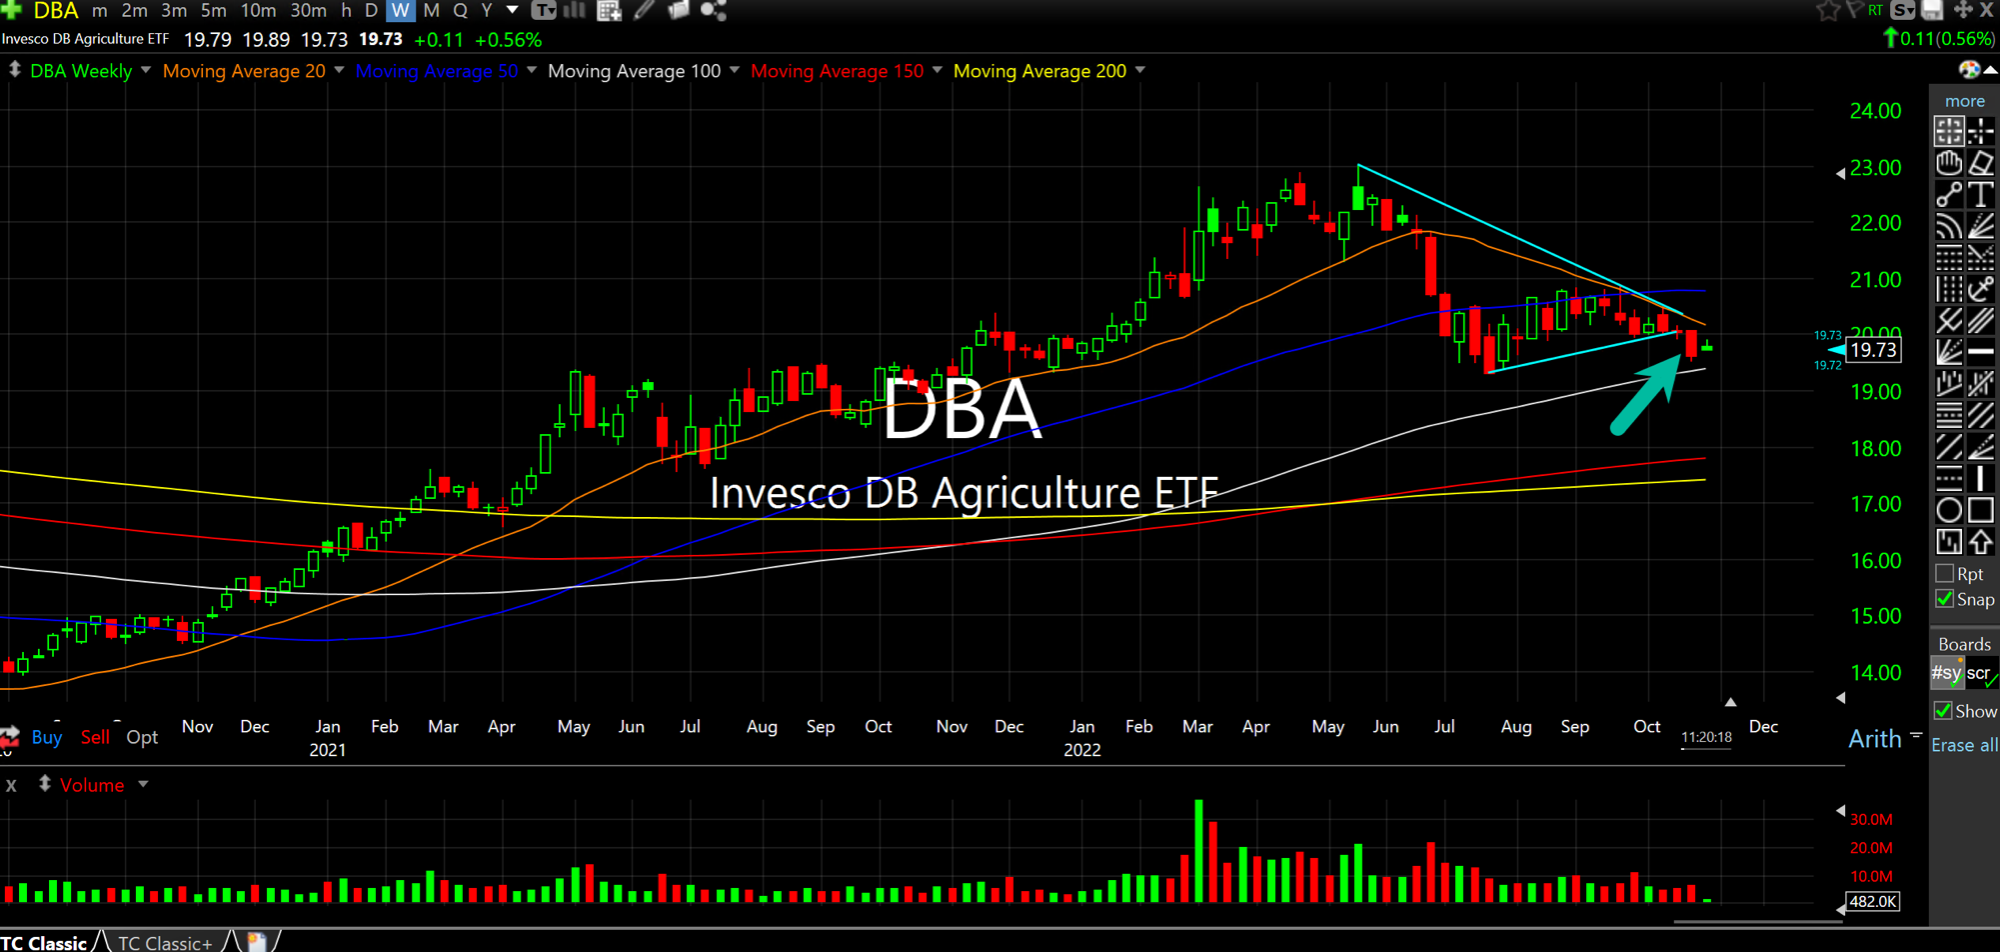Click the more drawing tools link
2000x952 pixels.
point(1964,101)
